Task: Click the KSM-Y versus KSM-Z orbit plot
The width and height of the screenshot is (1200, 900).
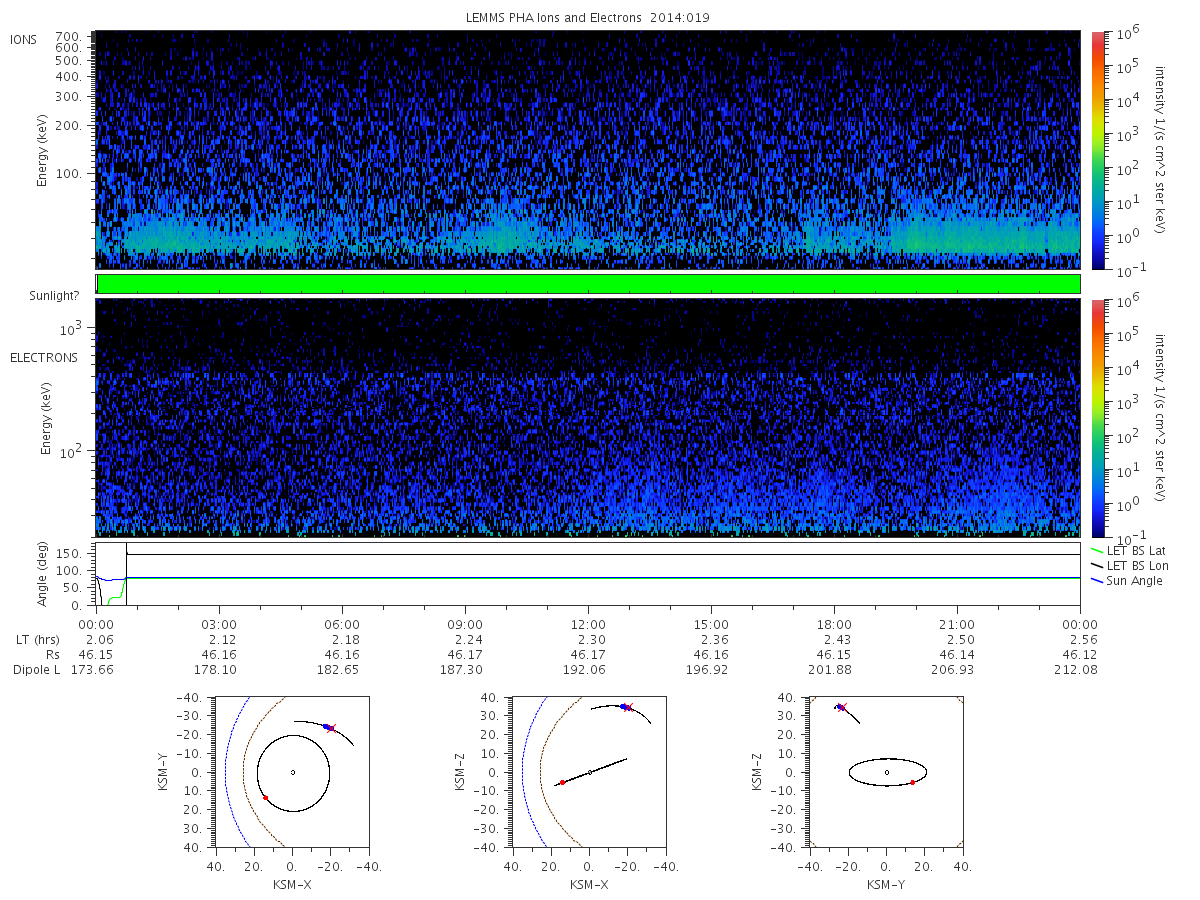Action: 886,772
